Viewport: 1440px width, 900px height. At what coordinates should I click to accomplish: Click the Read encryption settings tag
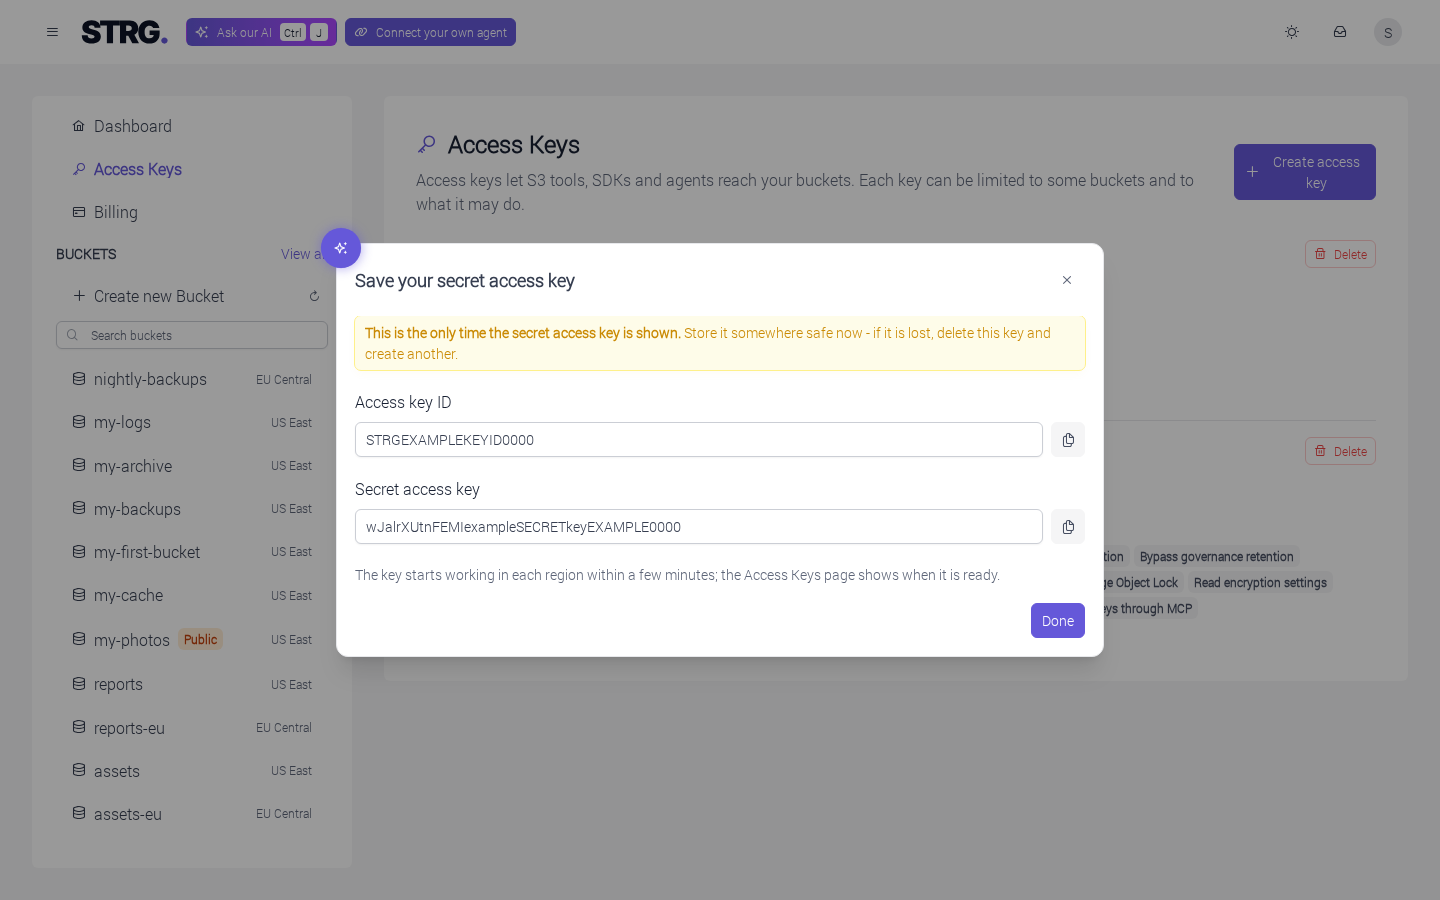1260,583
